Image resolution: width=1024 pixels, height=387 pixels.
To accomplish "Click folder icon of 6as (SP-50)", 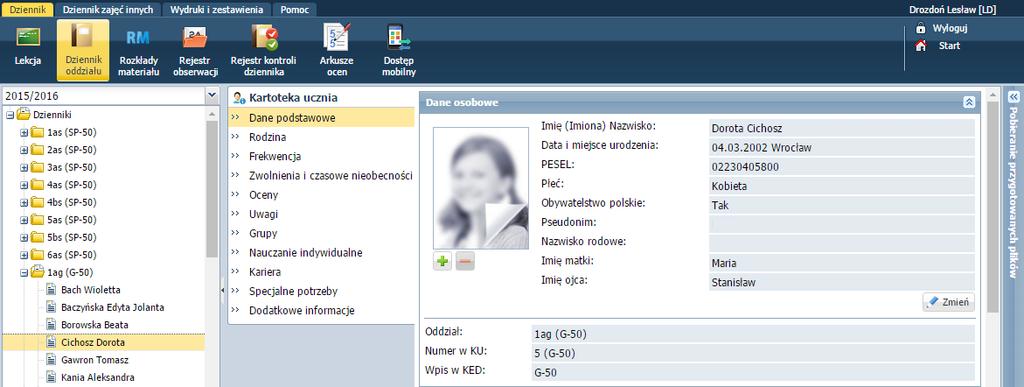I will [x=37, y=255].
